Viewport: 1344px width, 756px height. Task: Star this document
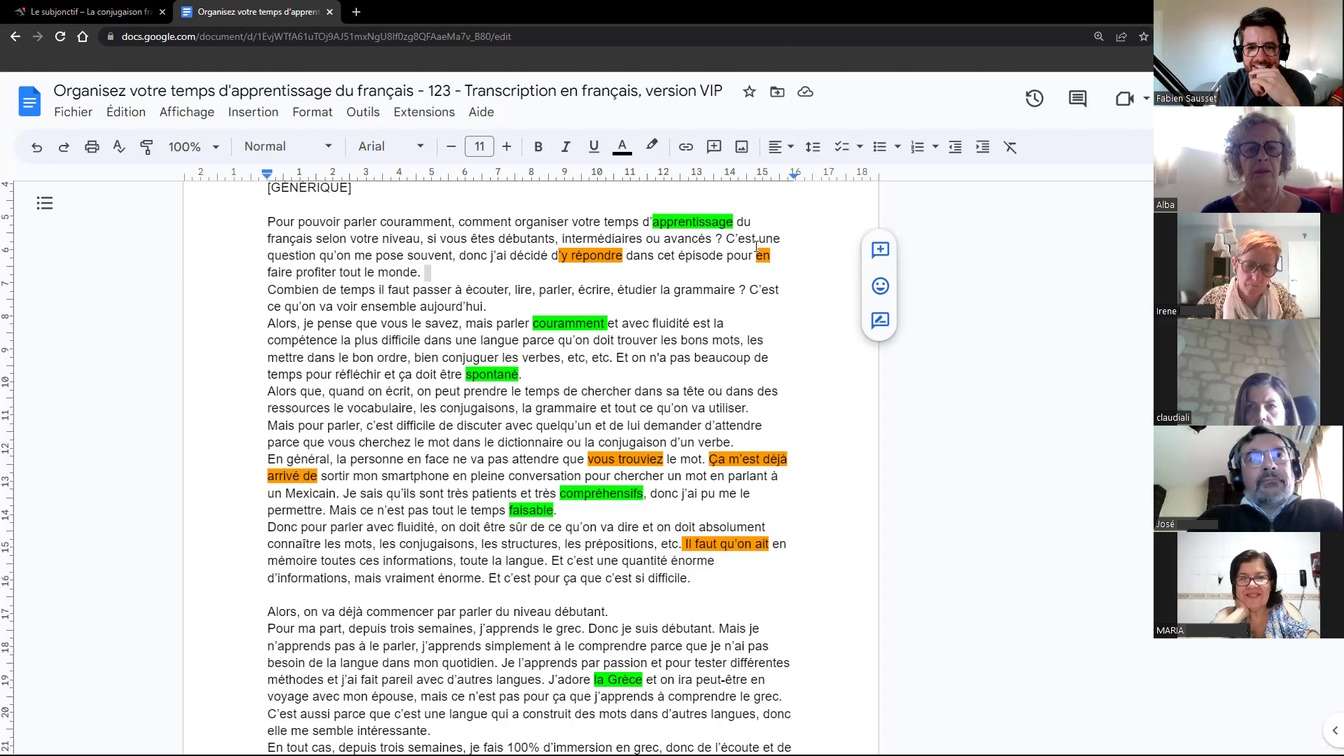(749, 92)
